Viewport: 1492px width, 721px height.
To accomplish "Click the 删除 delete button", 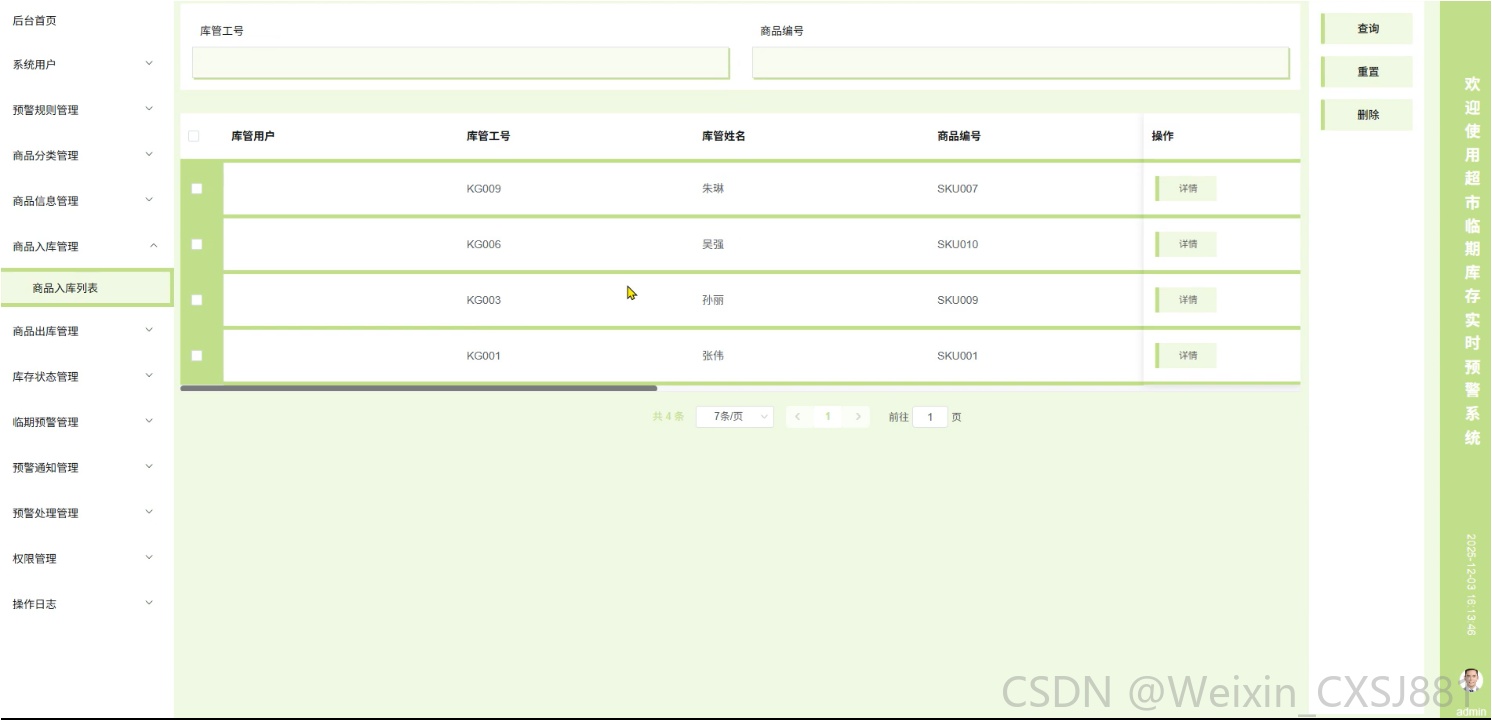I will [x=1367, y=115].
